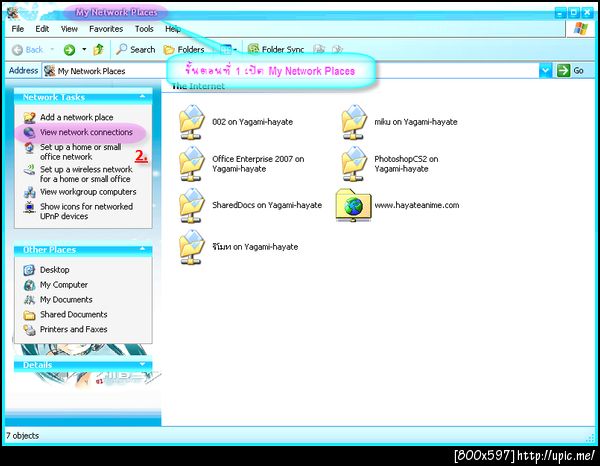This screenshot has height=466, width=600.
Task: Click the UPnP devices icon
Action: pyautogui.click(x=29, y=207)
